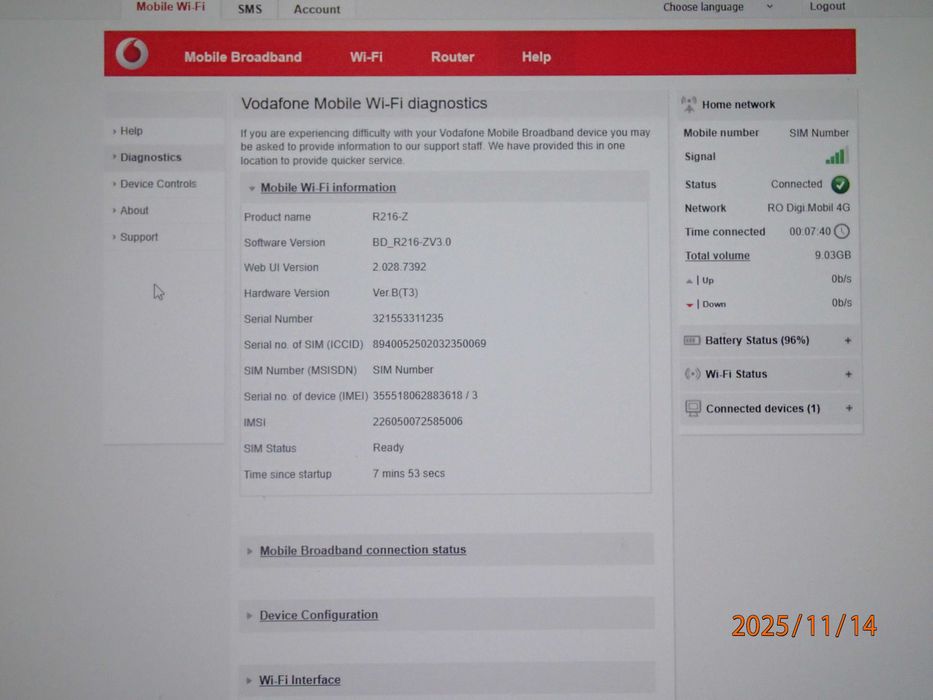Click the Total volume link
The width and height of the screenshot is (933, 700).
point(717,256)
